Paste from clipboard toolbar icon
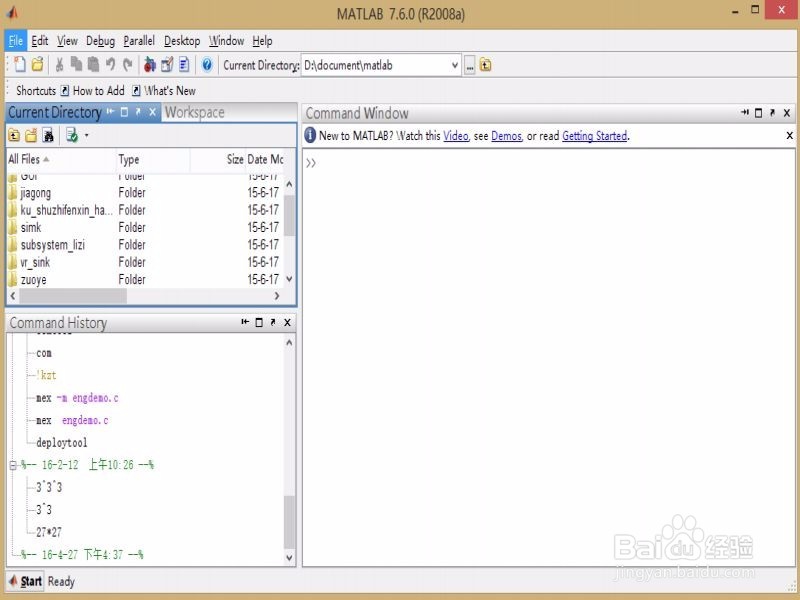 pyautogui.click(x=93, y=65)
